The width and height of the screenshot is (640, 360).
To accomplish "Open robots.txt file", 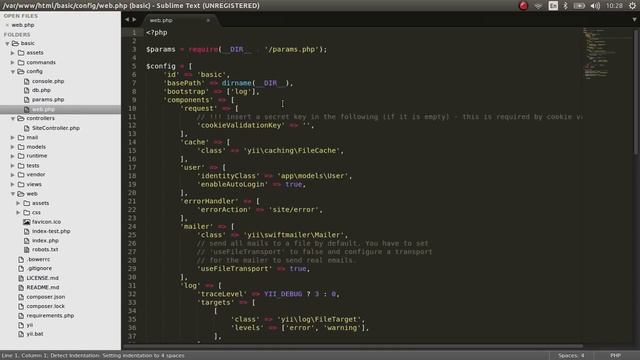I will pos(45,249).
